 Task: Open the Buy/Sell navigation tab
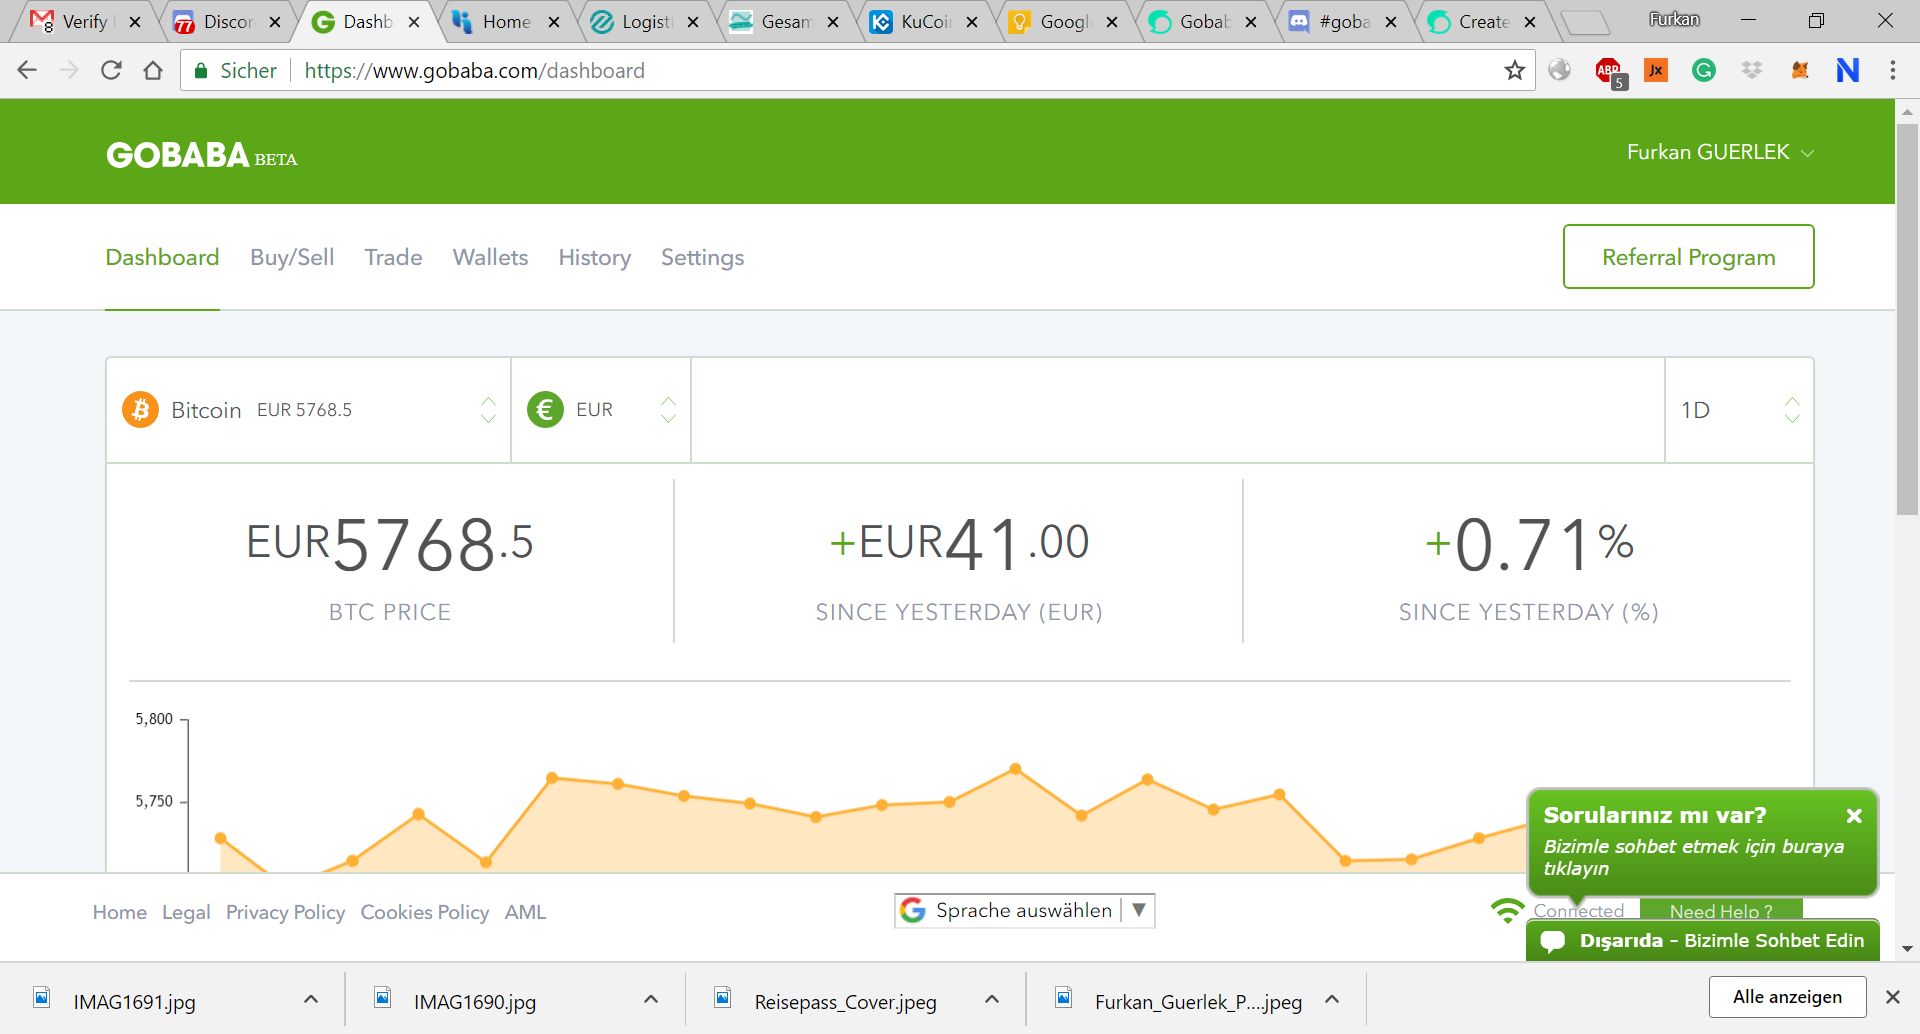[292, 258]
